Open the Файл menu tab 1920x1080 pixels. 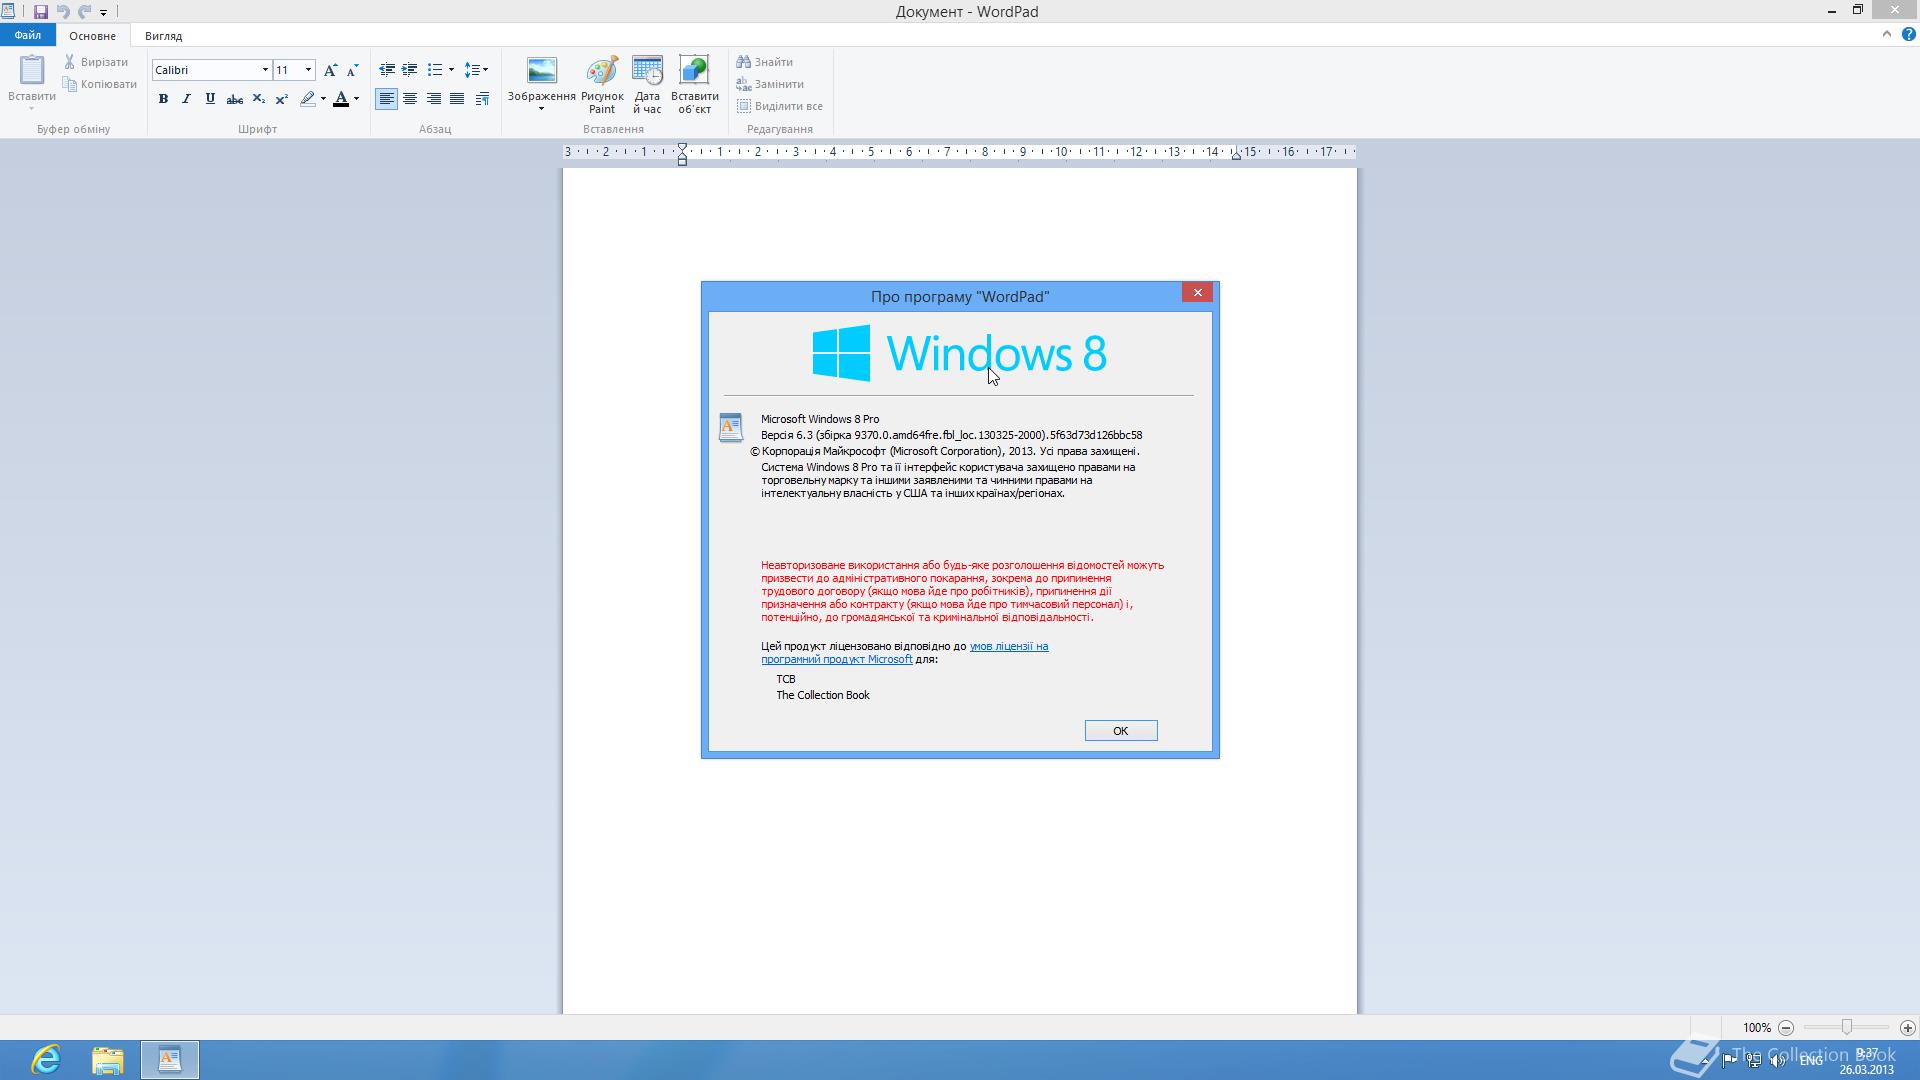(x=28, y=35)
